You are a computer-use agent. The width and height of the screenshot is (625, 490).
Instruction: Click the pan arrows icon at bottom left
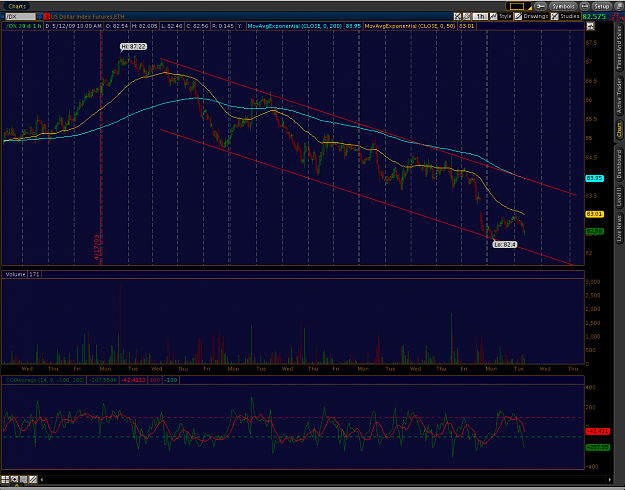(14, 479)
